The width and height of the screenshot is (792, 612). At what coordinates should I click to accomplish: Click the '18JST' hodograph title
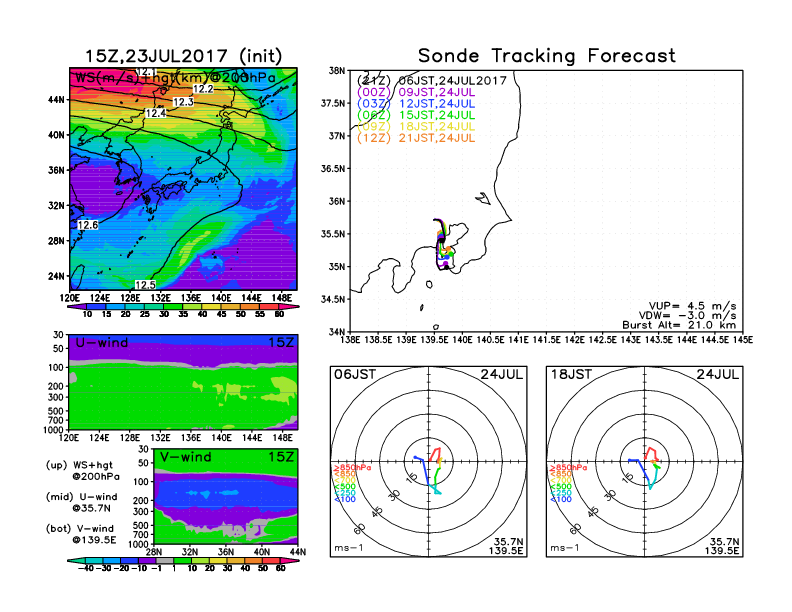pyautogui.click(x=571, y=374)
